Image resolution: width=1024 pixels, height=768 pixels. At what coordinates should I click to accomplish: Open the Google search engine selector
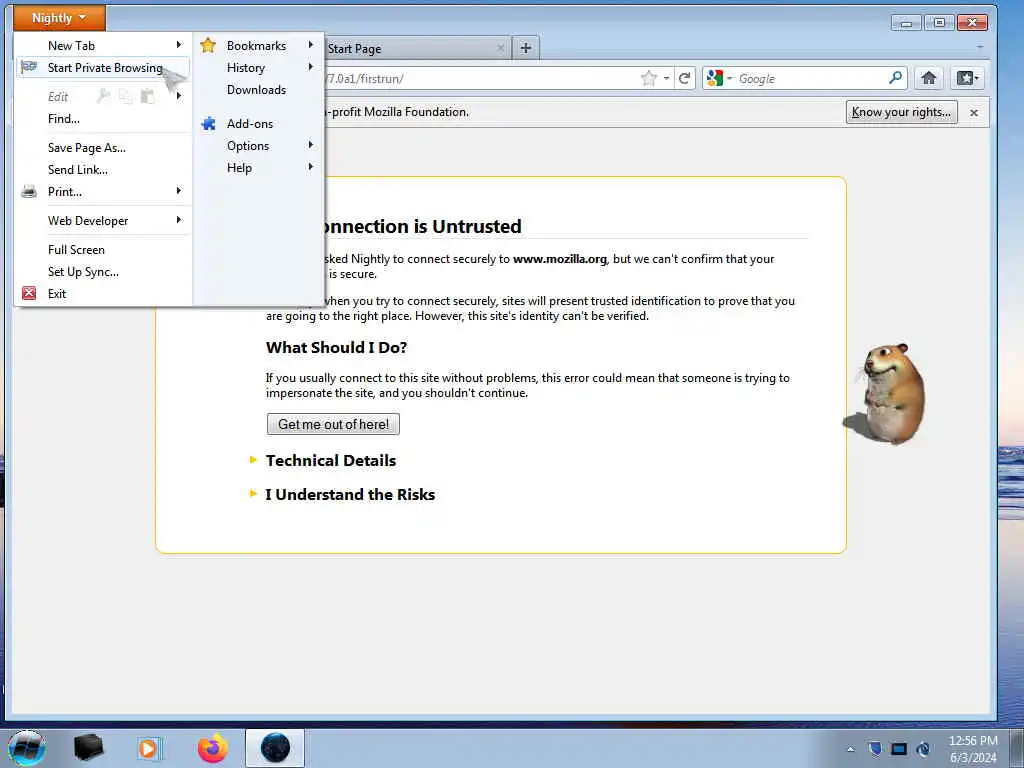click(x=719, y=78)
